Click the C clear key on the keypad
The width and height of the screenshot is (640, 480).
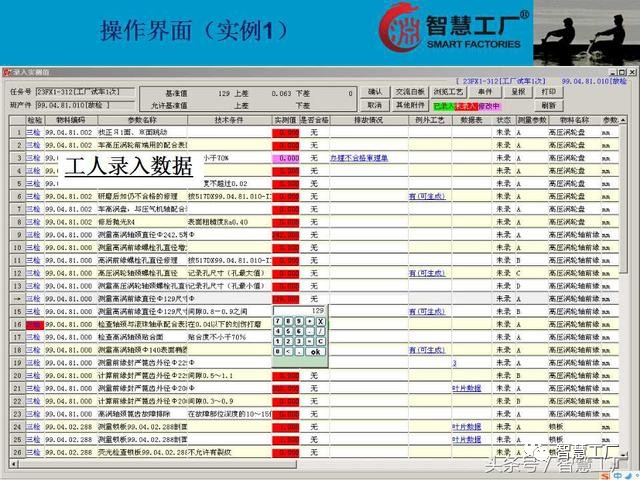pyautogui.click(x=320, y=341)
